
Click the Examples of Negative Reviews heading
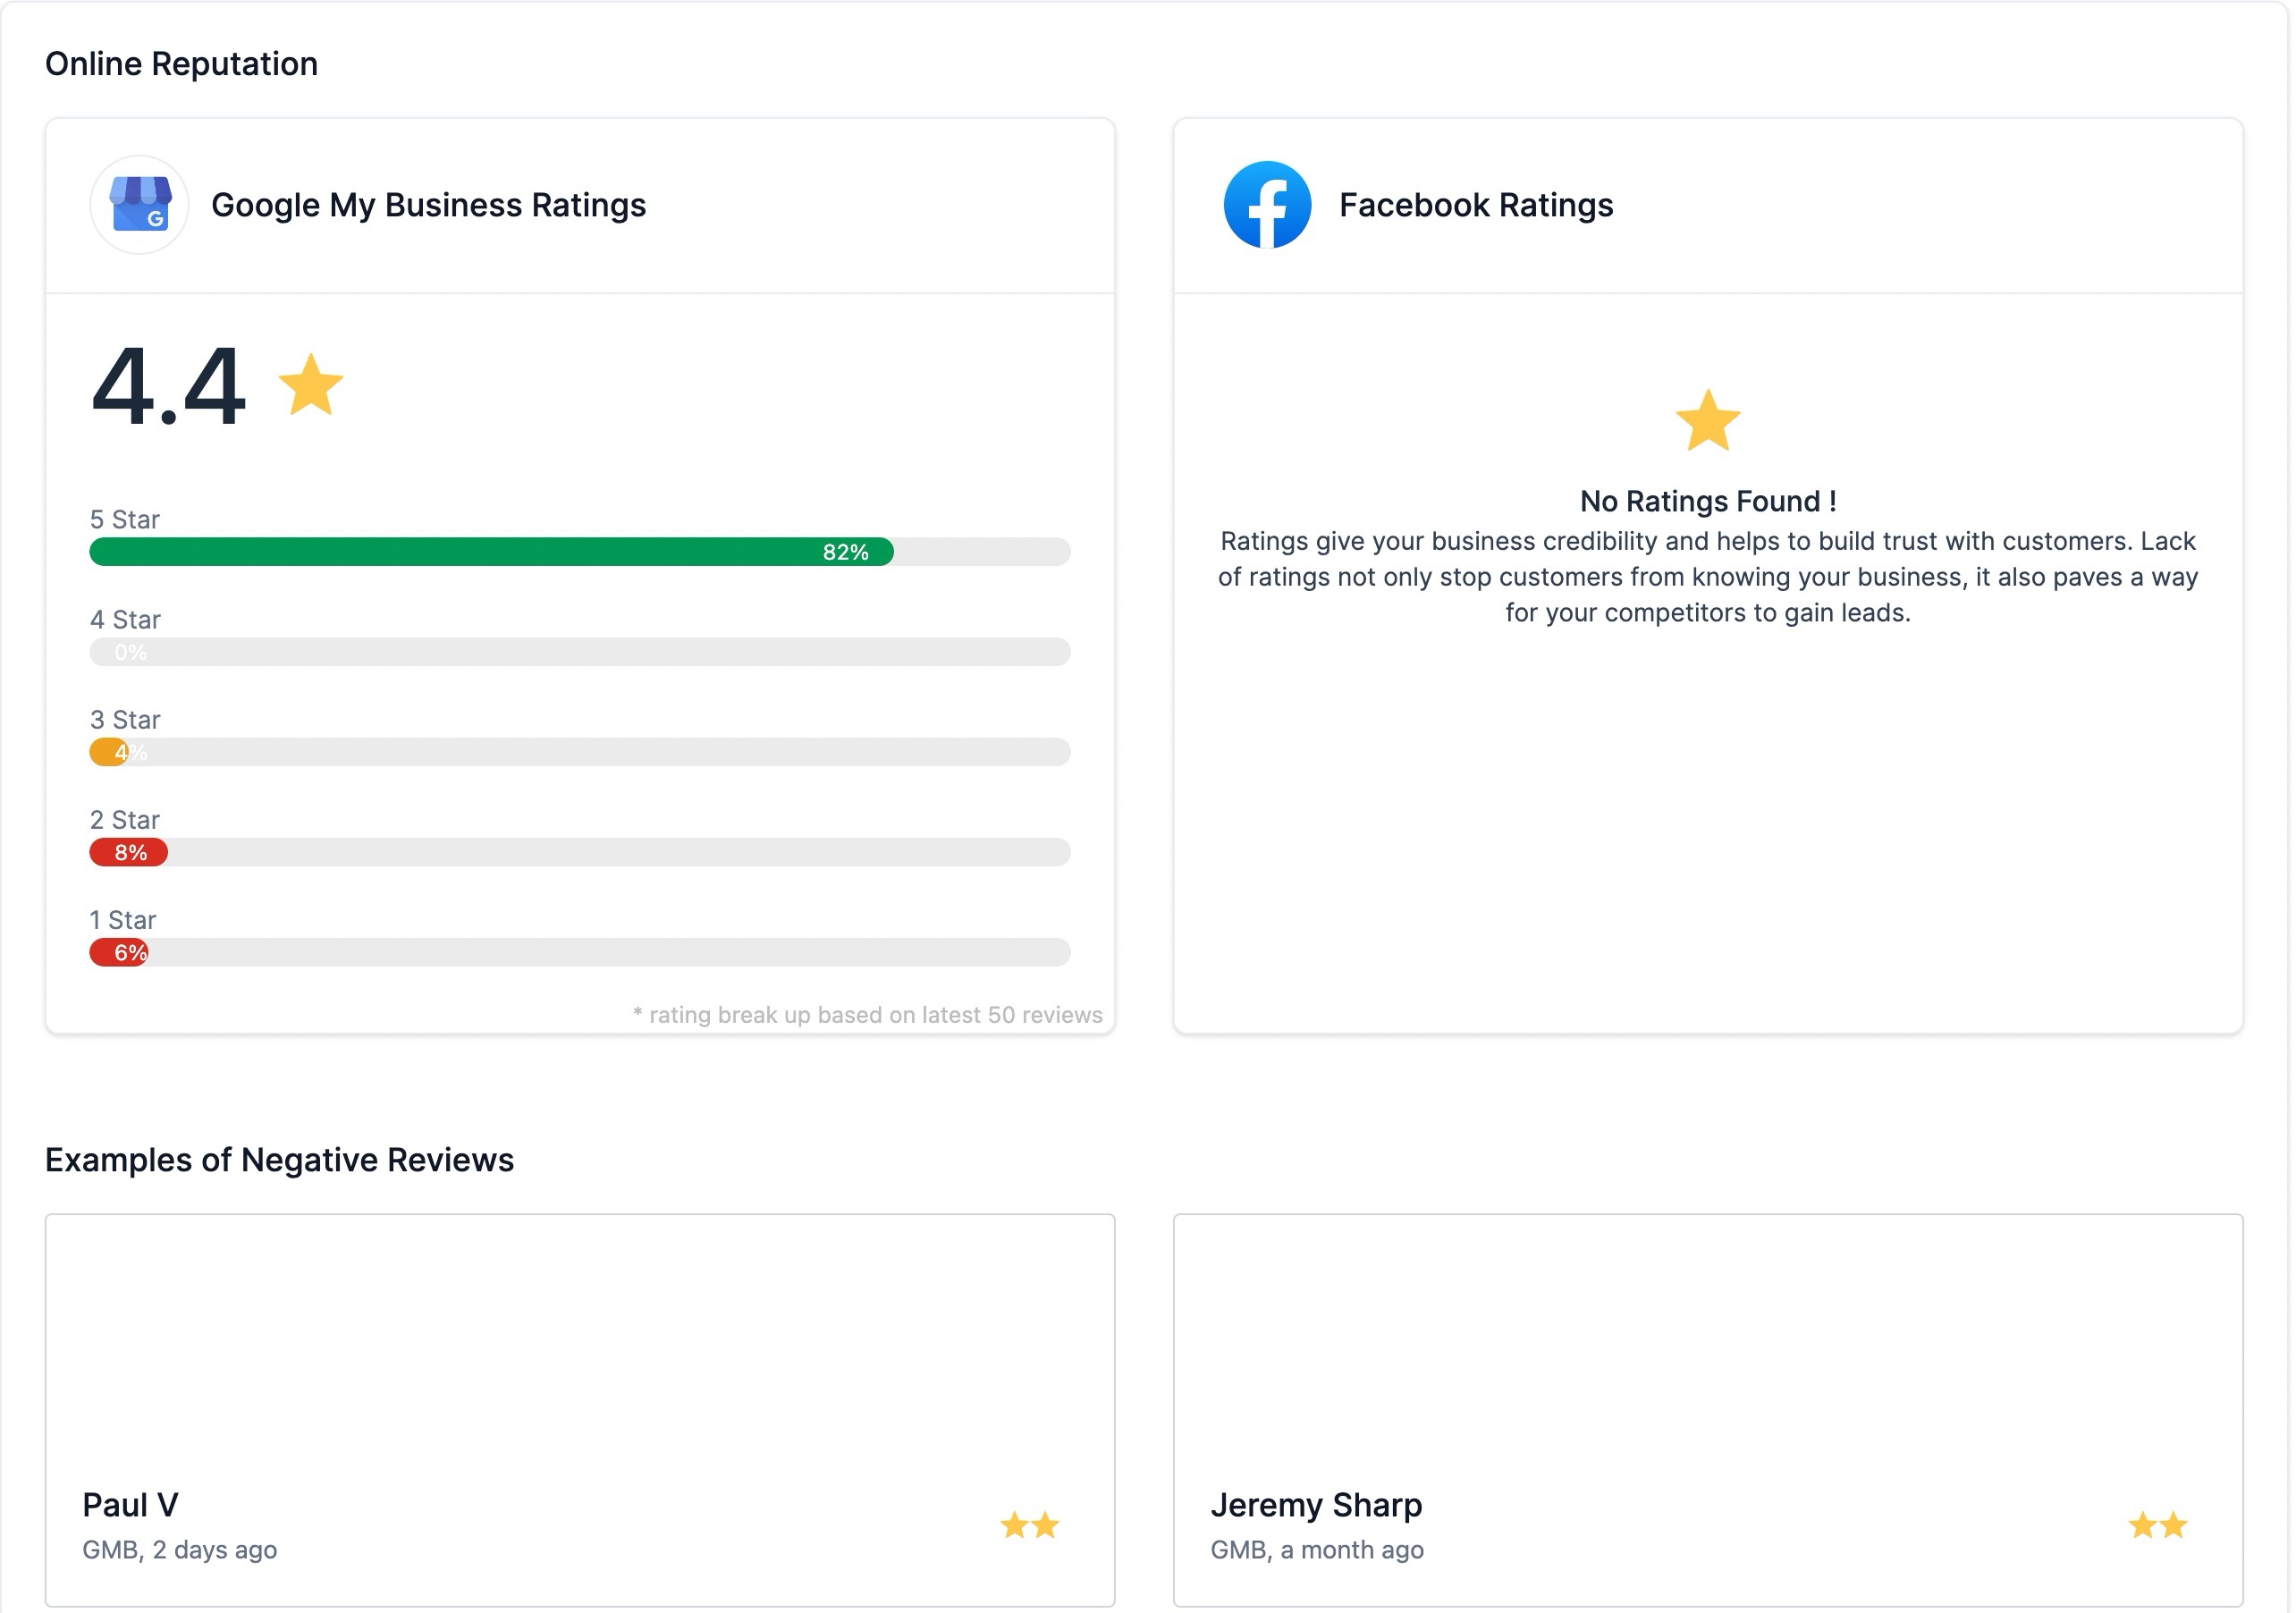(279, 1160)
